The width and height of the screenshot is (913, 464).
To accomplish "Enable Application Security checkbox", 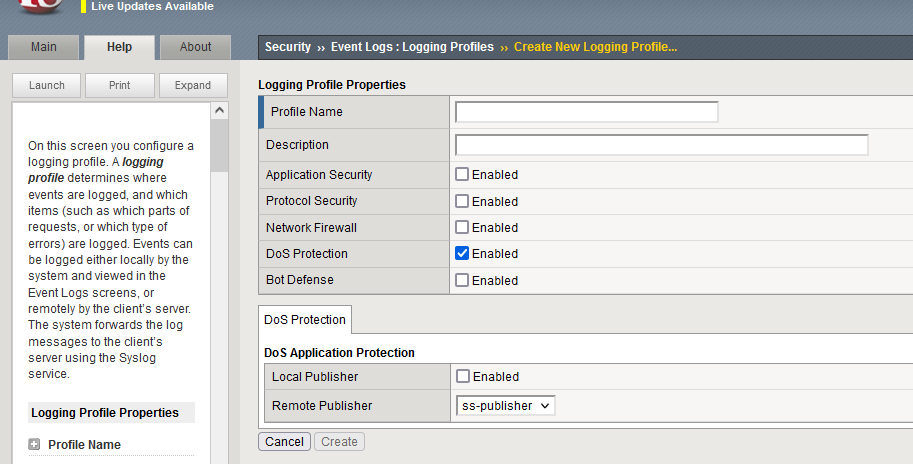I will click(462, 175).
